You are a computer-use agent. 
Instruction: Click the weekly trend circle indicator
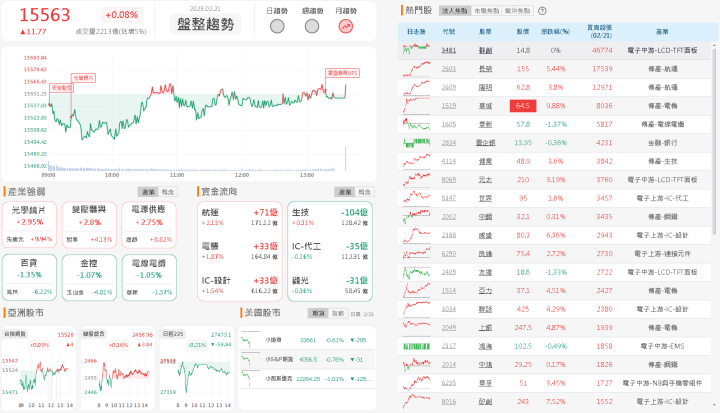coord(312,27)
